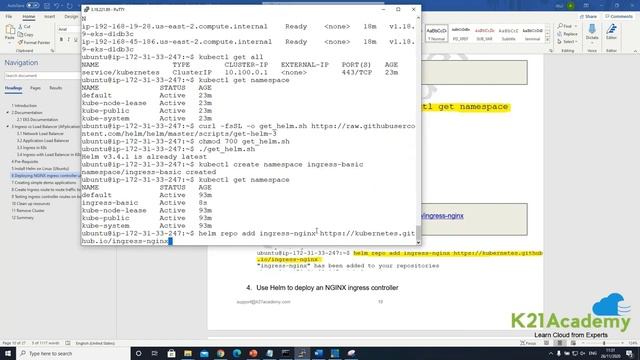The height and width of the screenshot is (360, 640).
Task: Open File Explorer from taskbar
Action: click(188, 353)
